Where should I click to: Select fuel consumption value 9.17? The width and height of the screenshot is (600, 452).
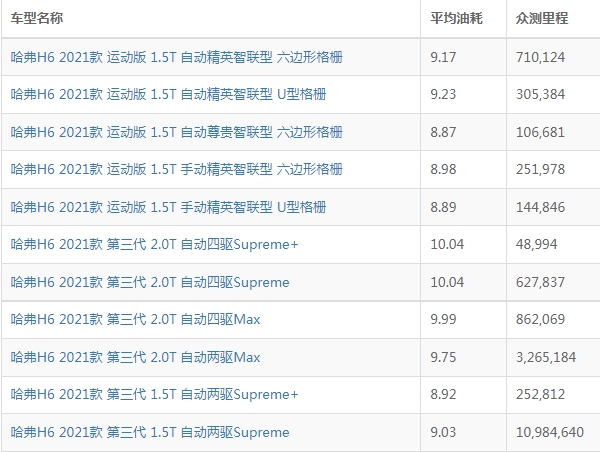443,57
